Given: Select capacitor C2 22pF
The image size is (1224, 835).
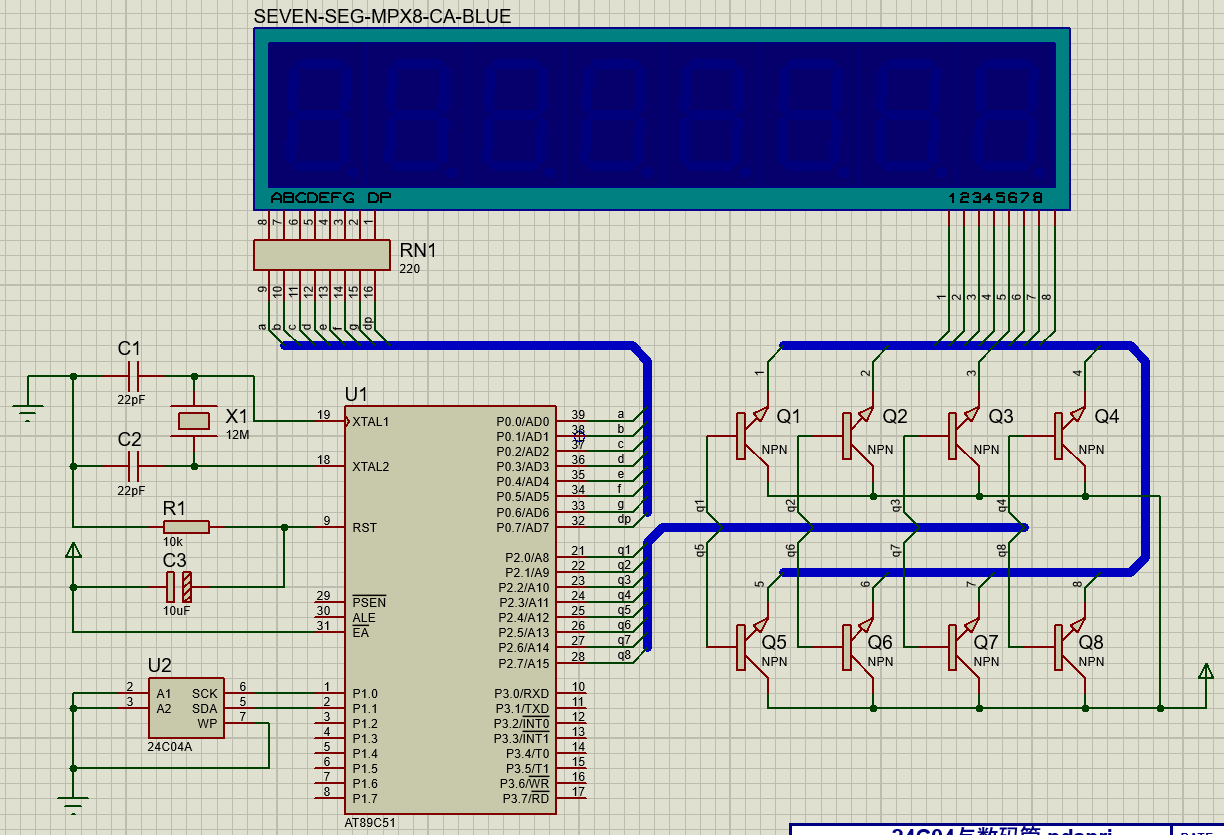Looking at the screenshot, I should pyautogui.click(x=133, y=466).
